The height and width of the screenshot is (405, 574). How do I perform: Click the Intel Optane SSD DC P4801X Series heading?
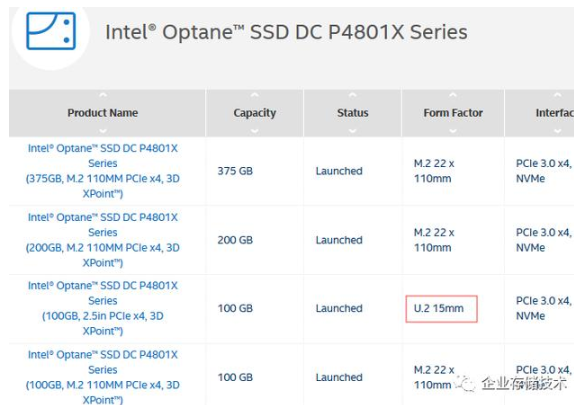pyautogui.click(x=286, y=32)
